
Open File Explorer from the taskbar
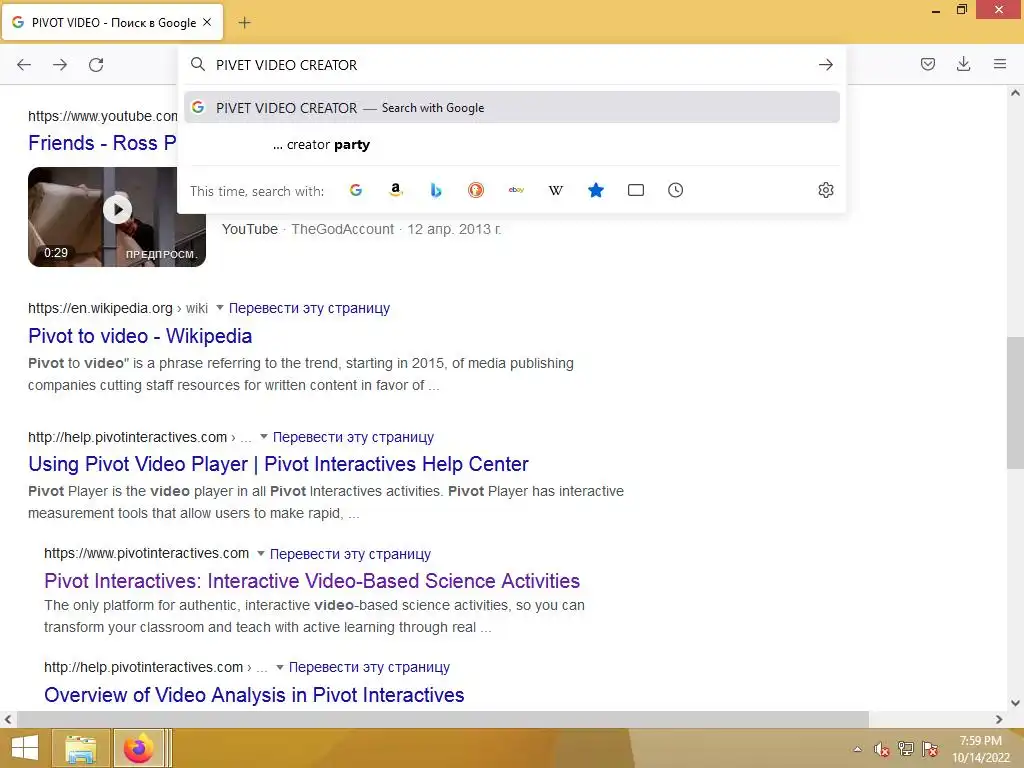tap(81, 748)
